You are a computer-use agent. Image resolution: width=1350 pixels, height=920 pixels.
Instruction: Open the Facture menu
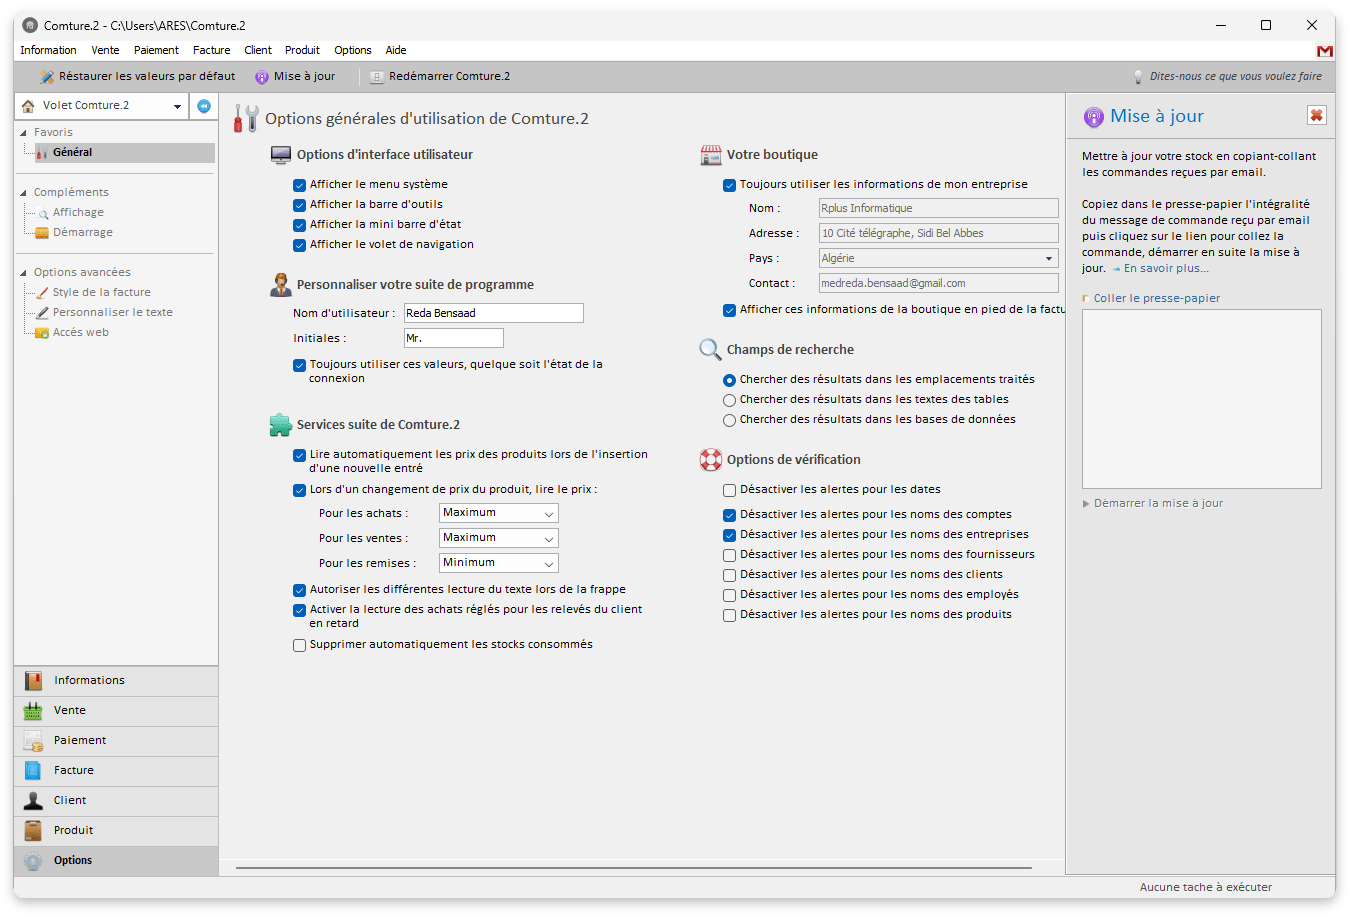coord(211,50)
